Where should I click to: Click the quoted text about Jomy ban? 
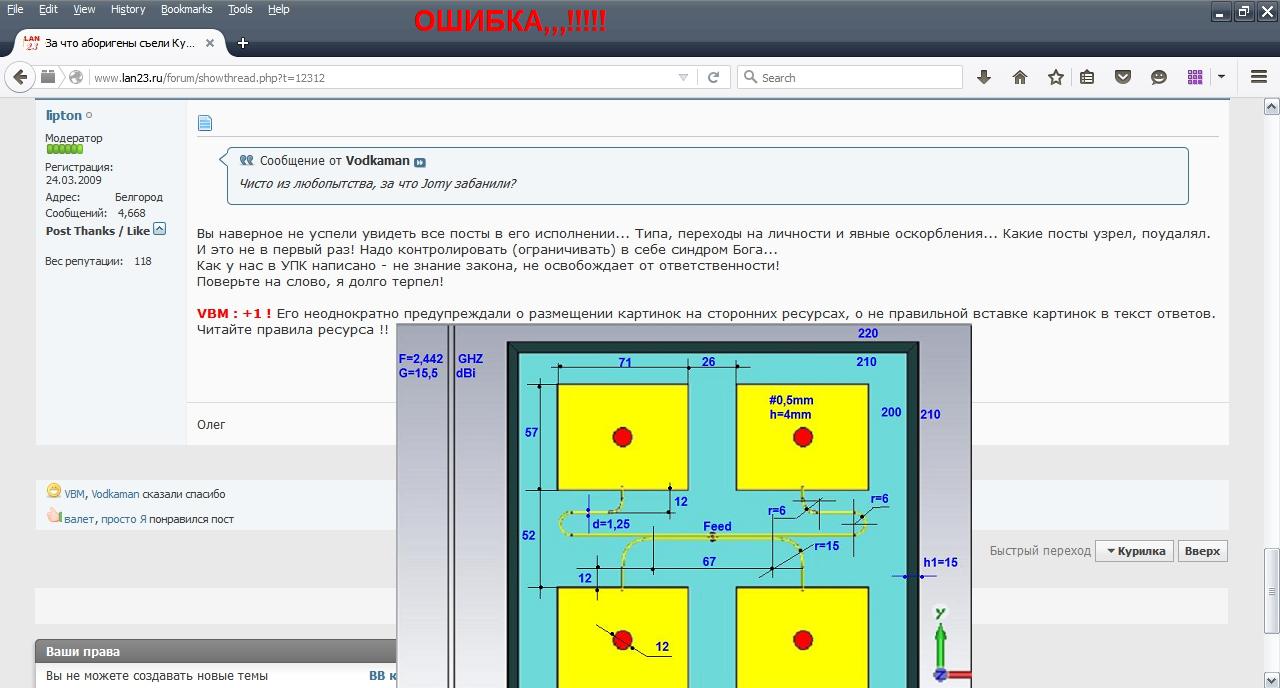click(x=377, y=184)
